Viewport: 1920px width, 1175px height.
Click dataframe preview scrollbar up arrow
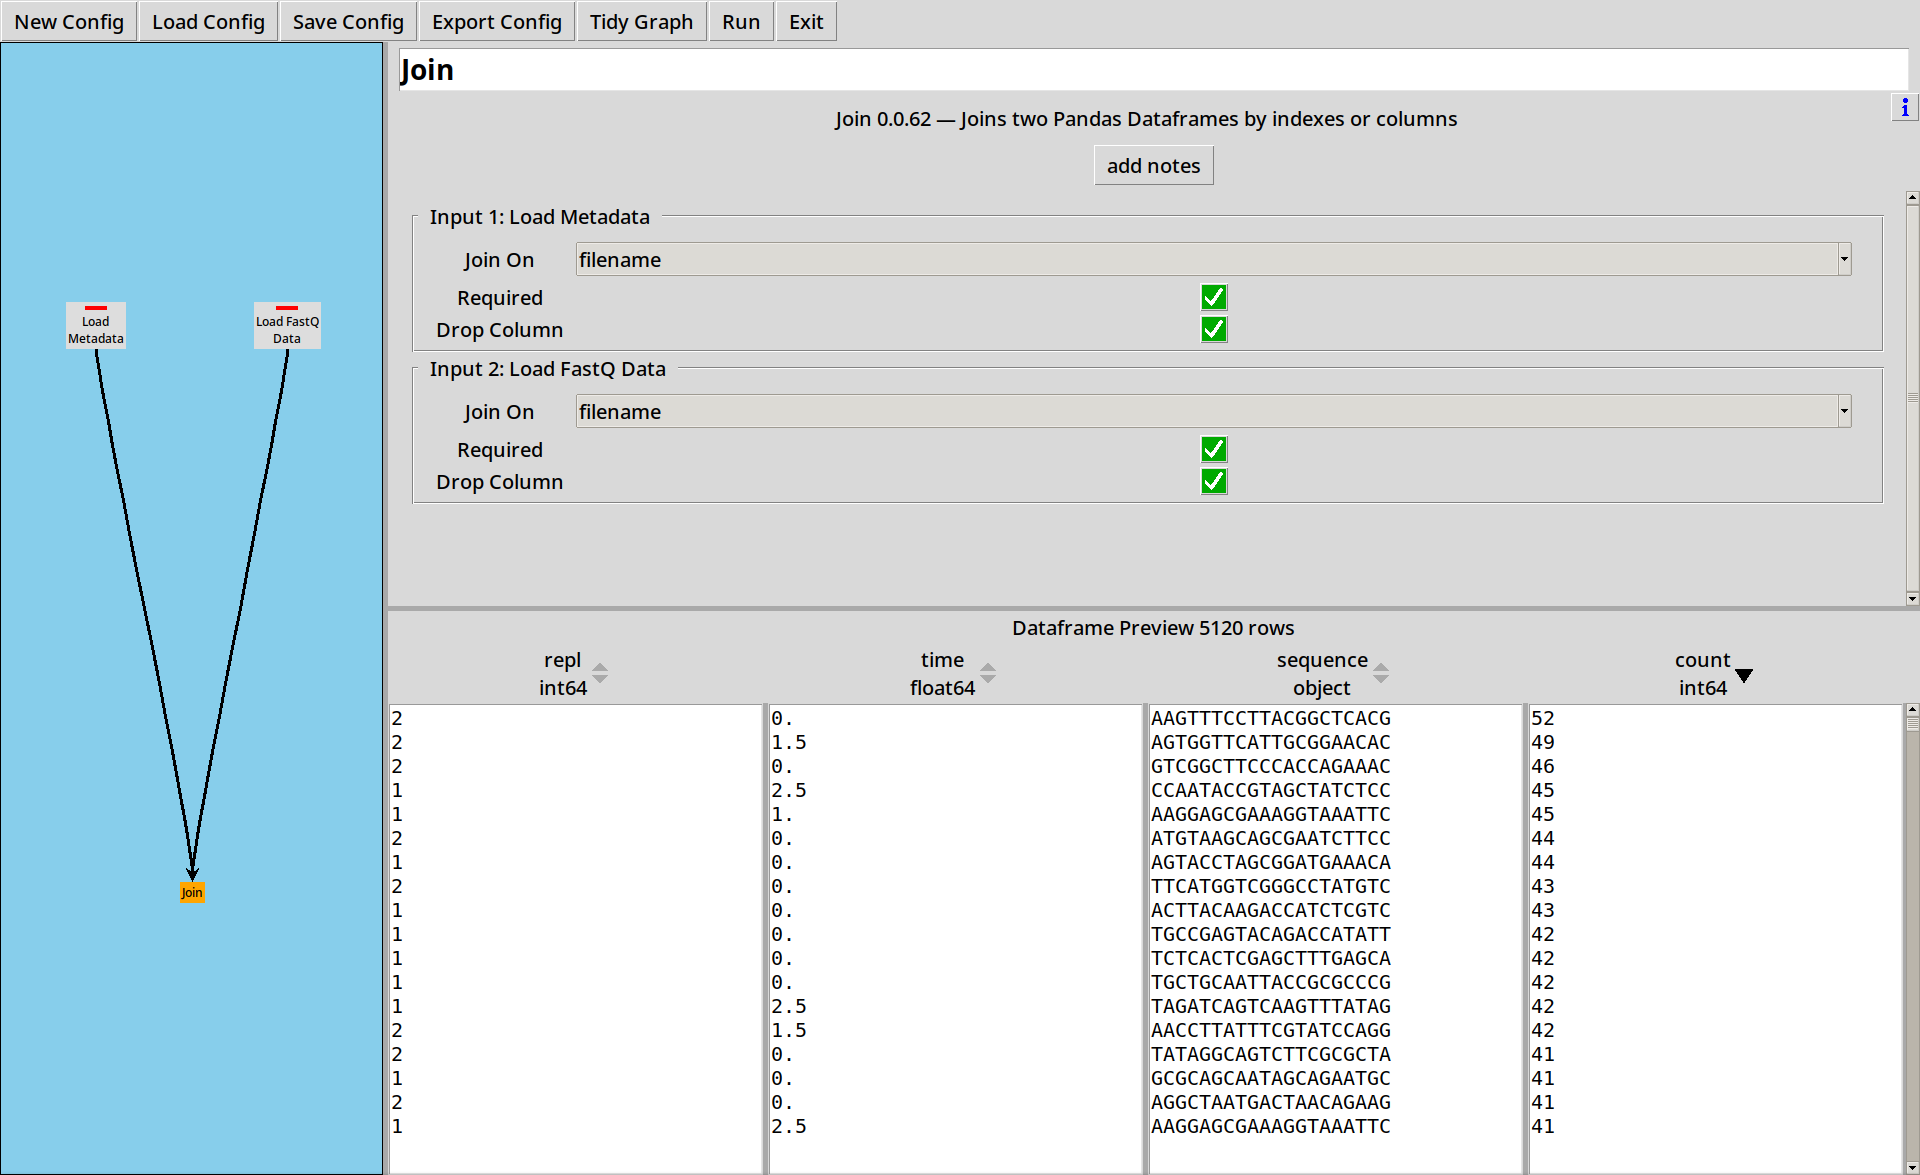pos(1912,710)
